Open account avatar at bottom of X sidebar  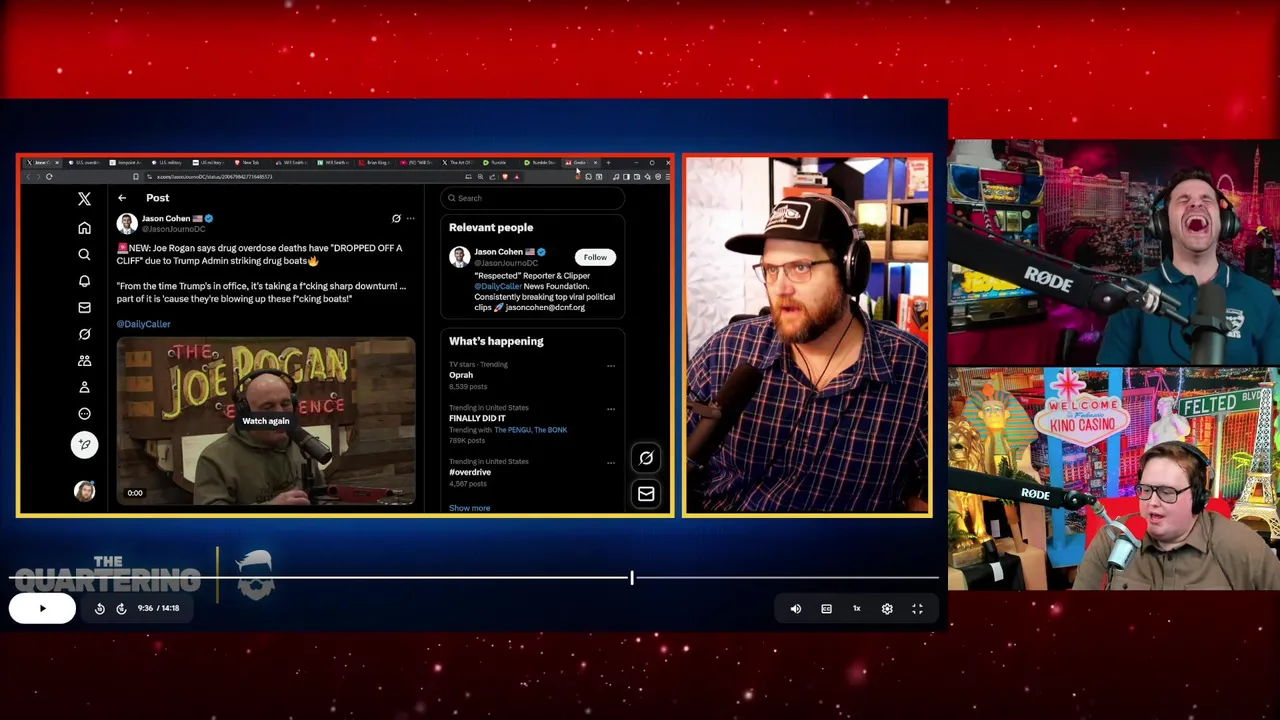(x=84, y=491)
